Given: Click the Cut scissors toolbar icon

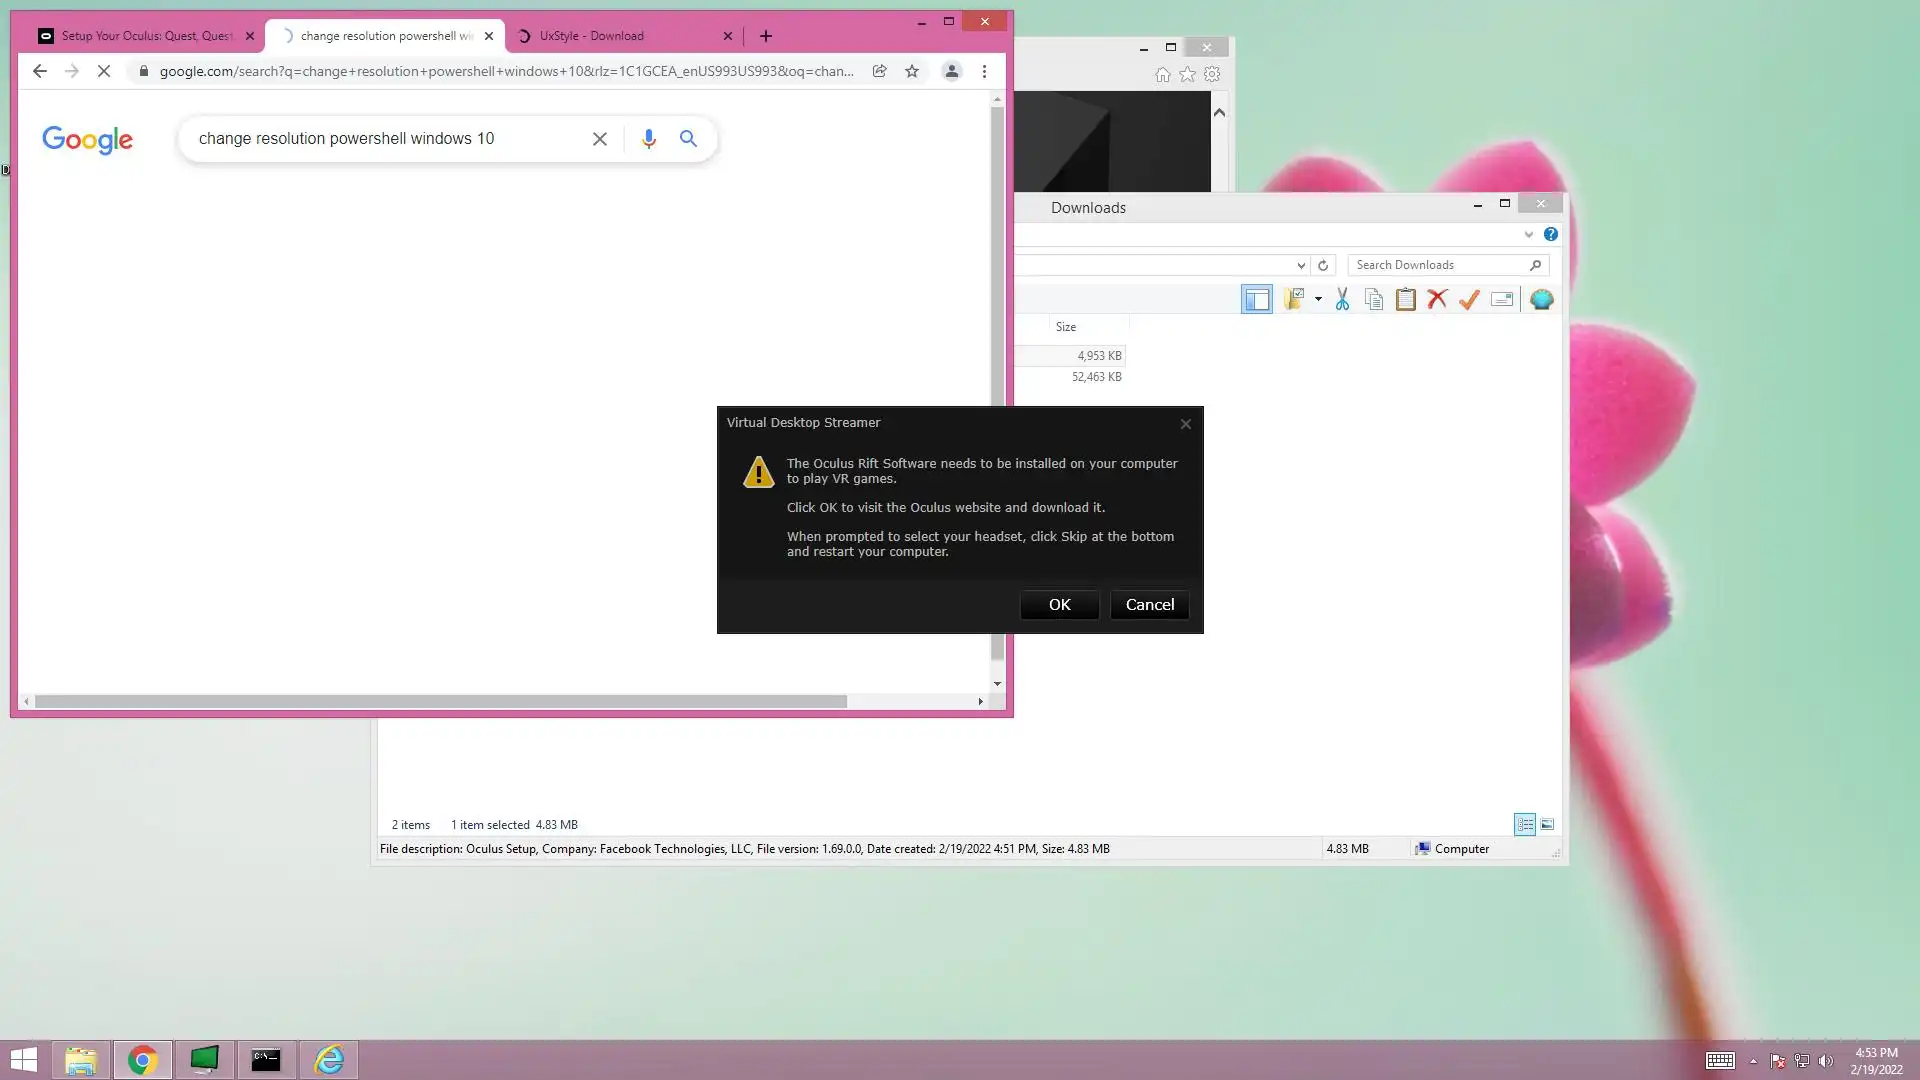Looking at the screenshot, I should [x=1342, y=299].
